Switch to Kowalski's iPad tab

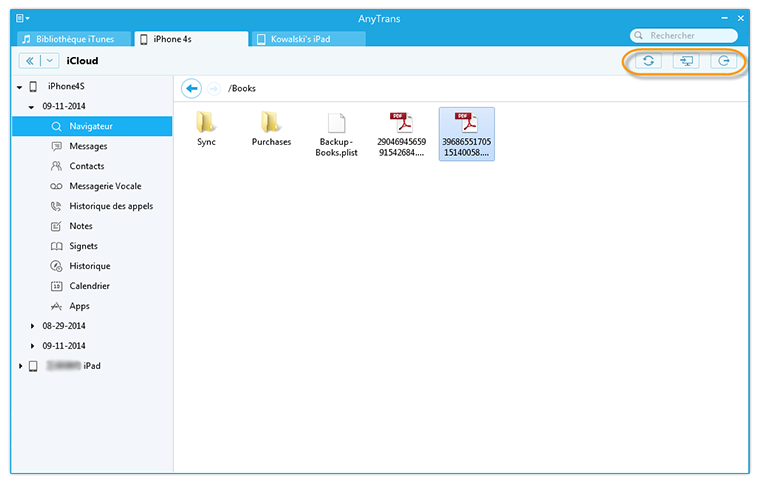309,39
